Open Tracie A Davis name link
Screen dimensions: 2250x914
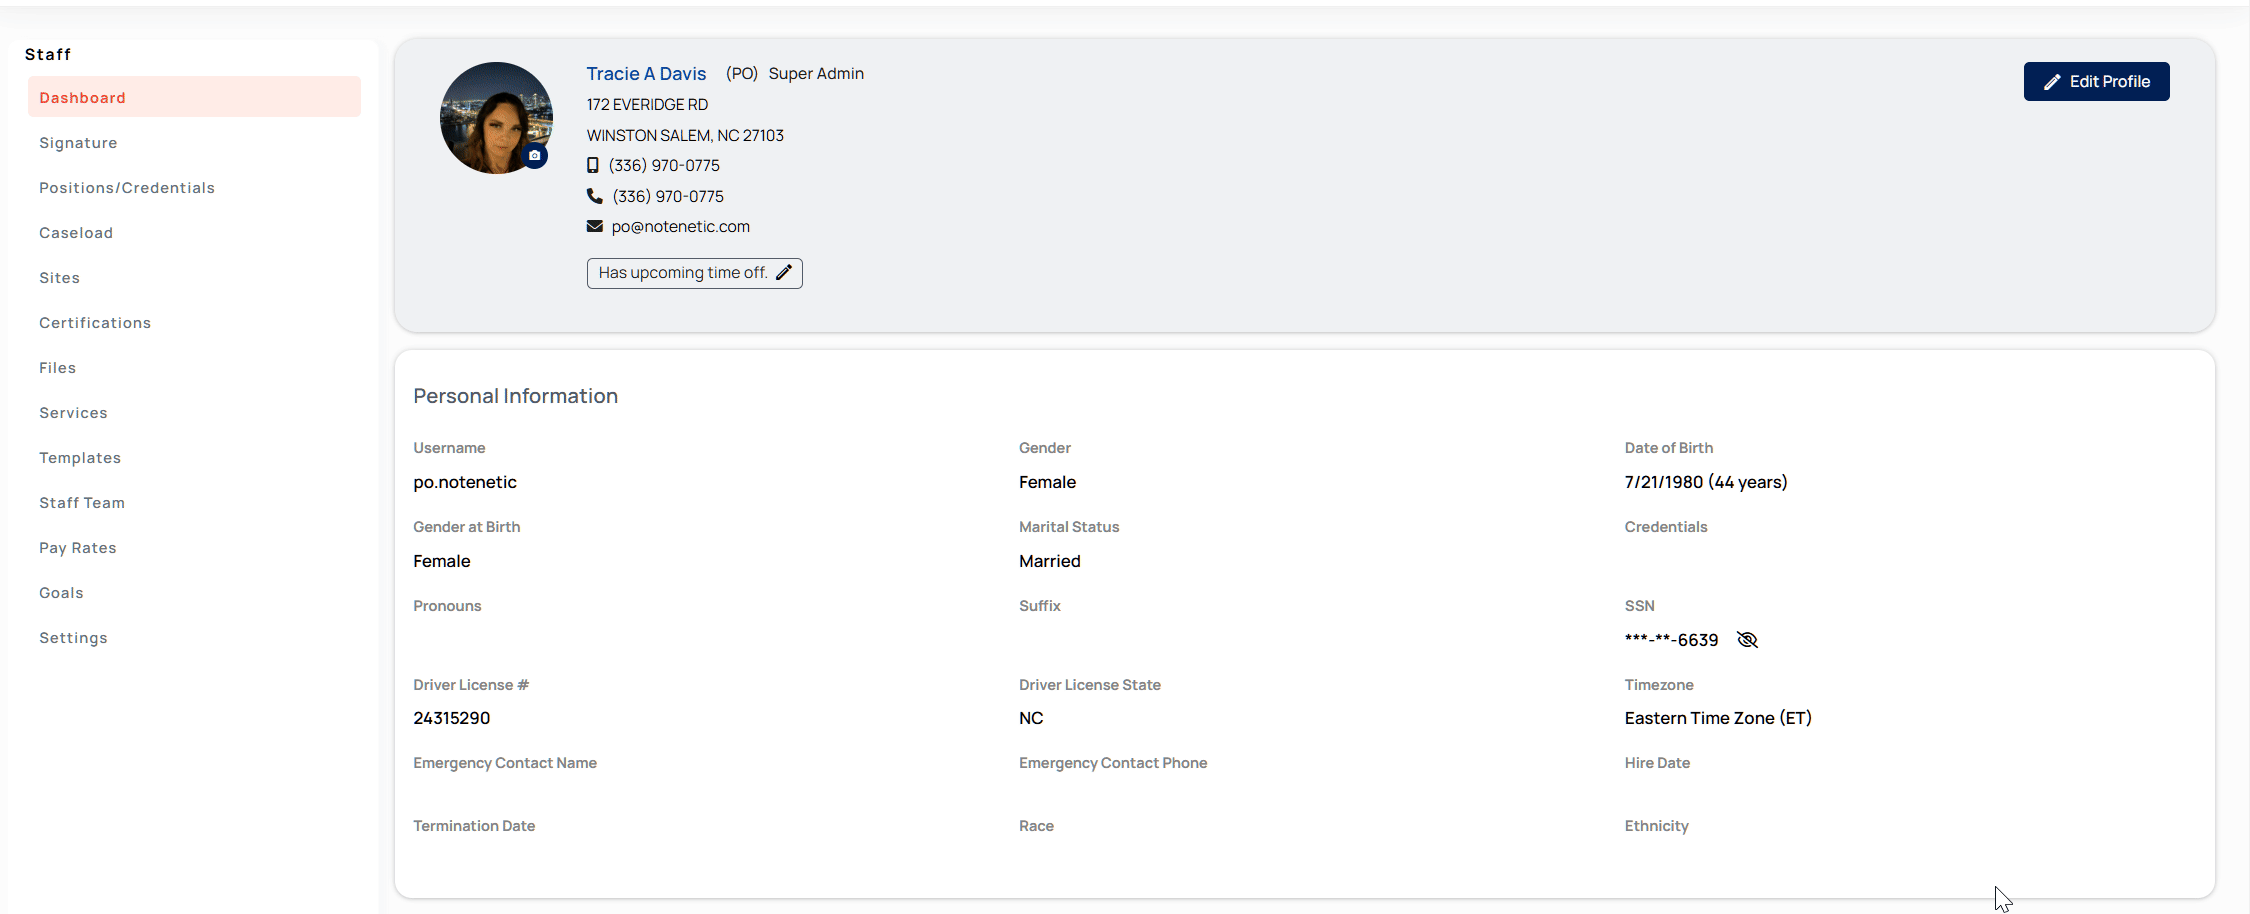tap(646, 74)
